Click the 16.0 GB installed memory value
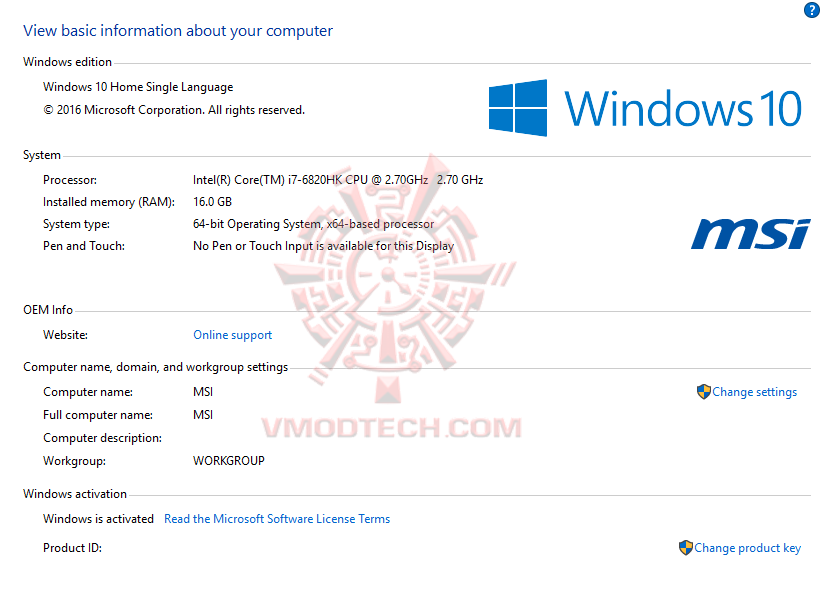Screen dimensions: 822x602 212,202
